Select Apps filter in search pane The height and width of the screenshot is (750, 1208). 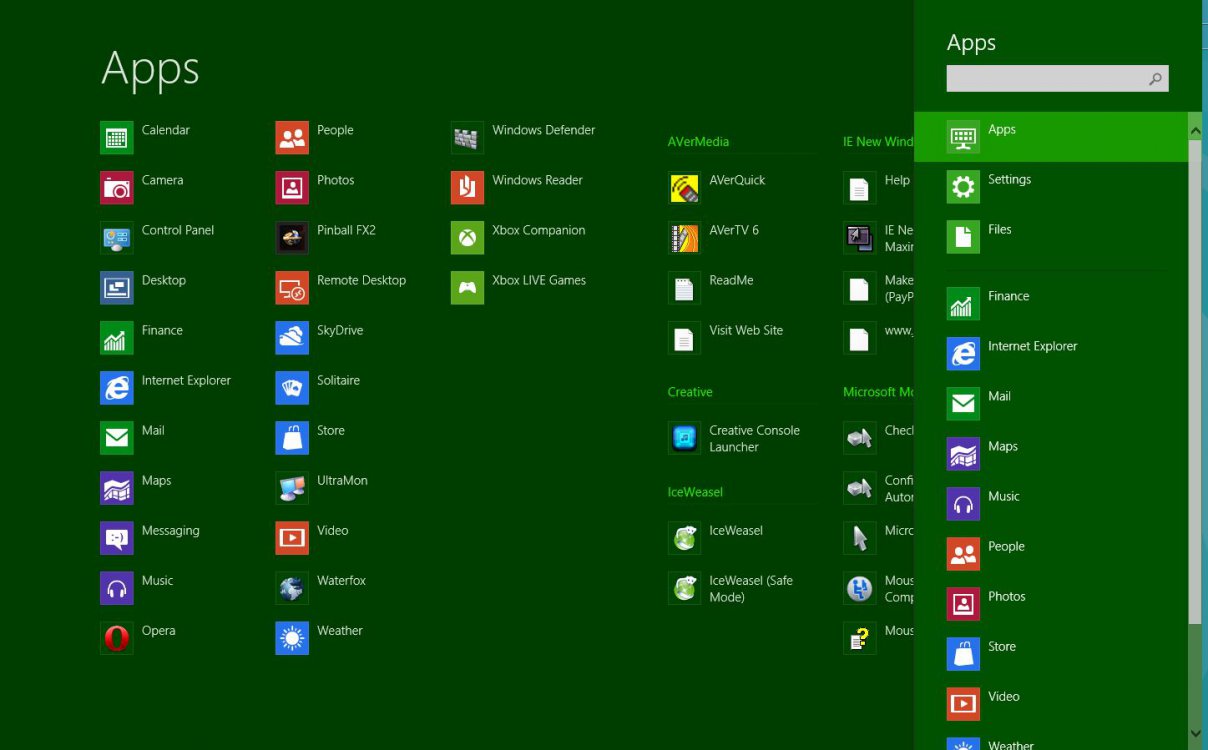[1050, 137]
